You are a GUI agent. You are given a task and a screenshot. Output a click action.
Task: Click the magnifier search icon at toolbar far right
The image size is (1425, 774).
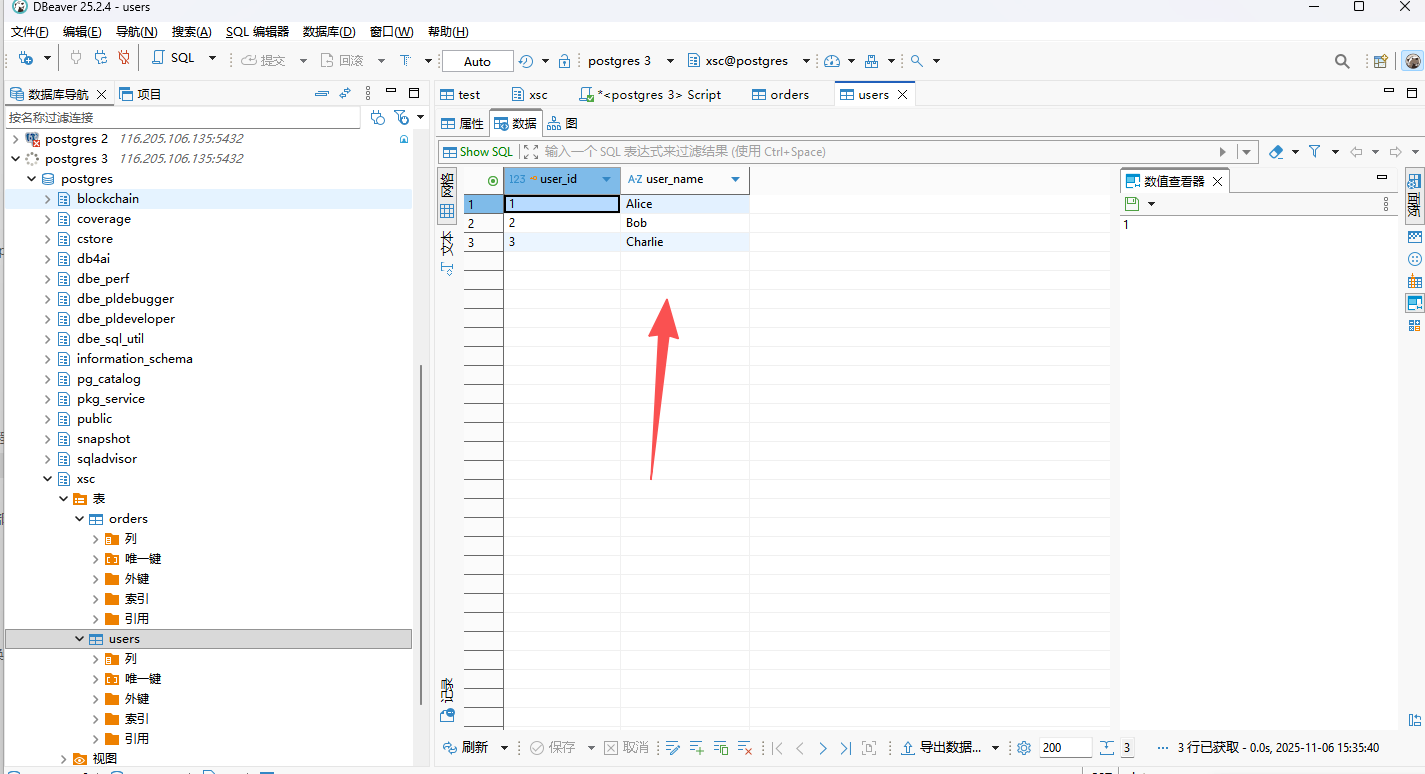tap(1342, 61)
